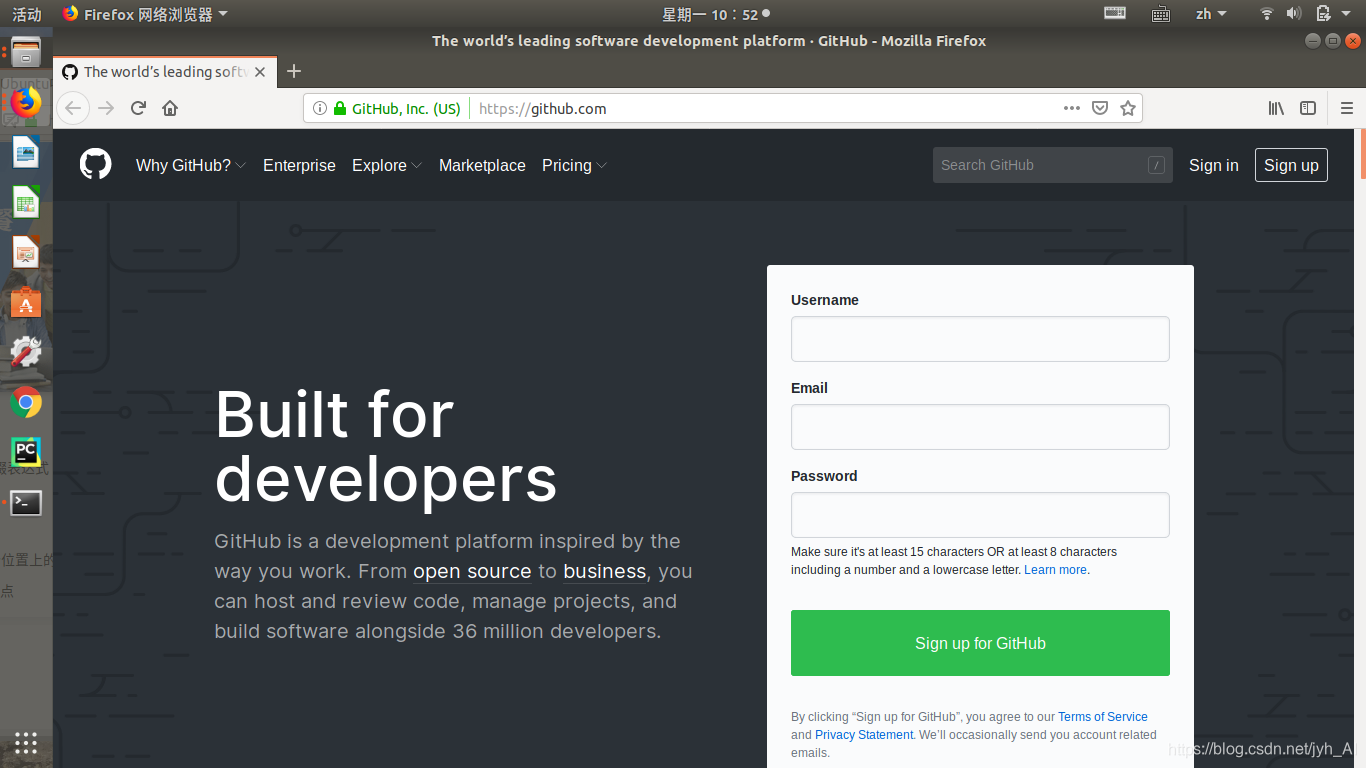Image resolution: width=1366 pixels, height=768 pixels.
Task: Show applications grid in the dock
Action: tap(26, 742)
